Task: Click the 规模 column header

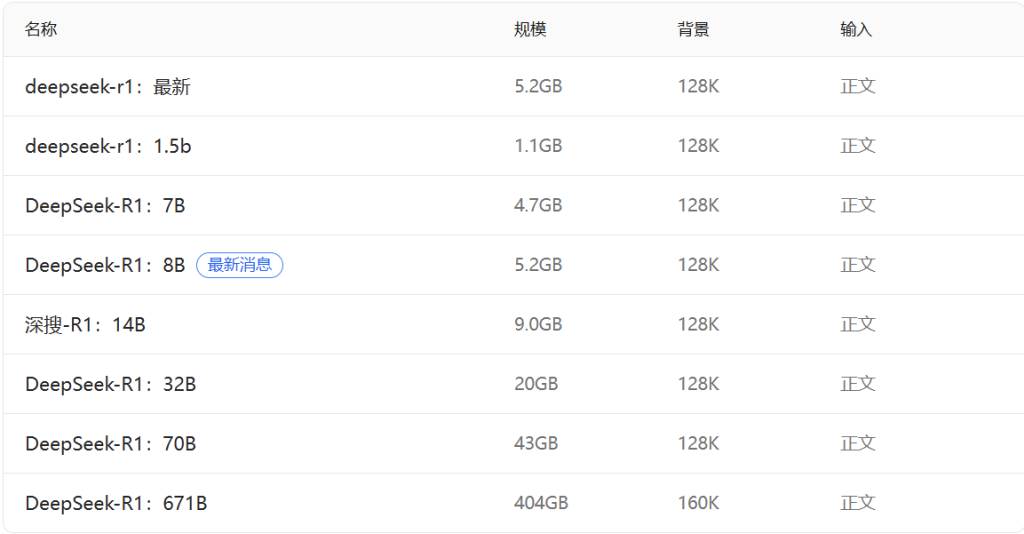Action: click(530, 30)
